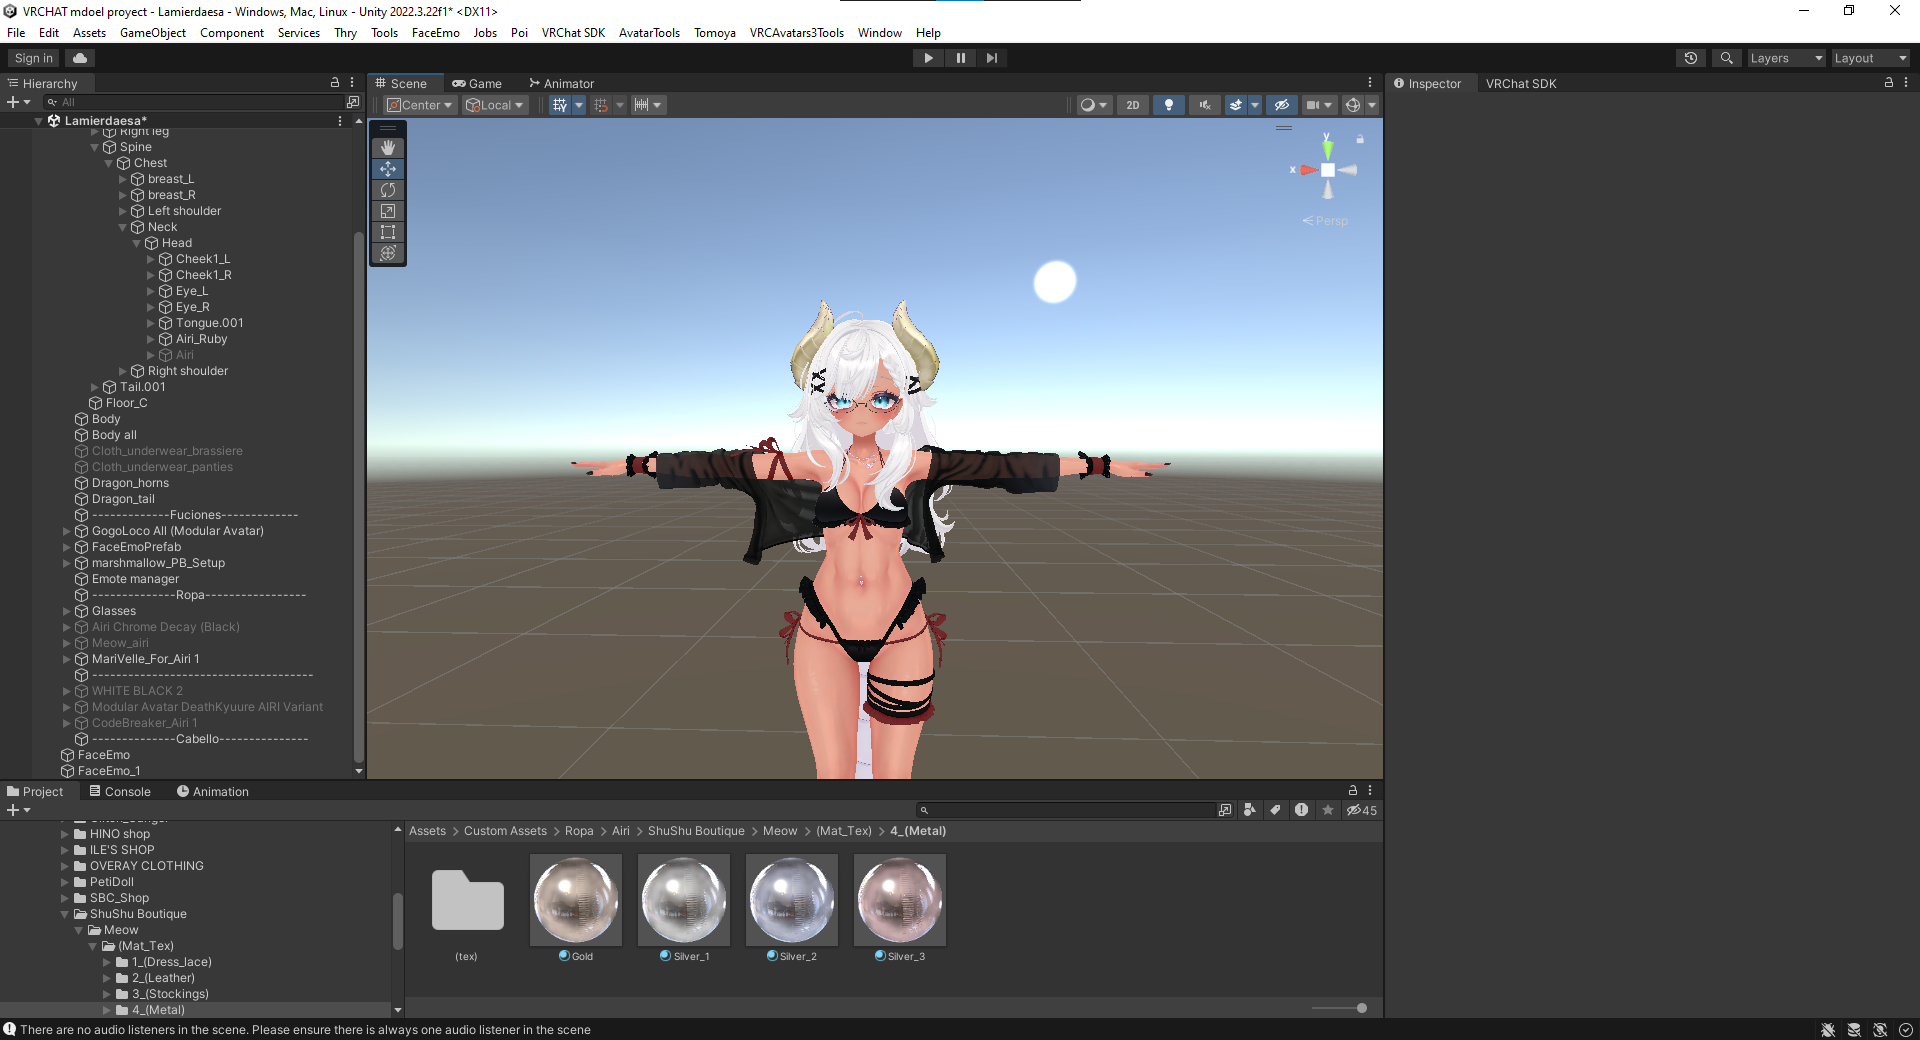Expand the Glasses object in Hierarchy
The height and width of the screenshot is (1040, 1920).
[67, 611]
